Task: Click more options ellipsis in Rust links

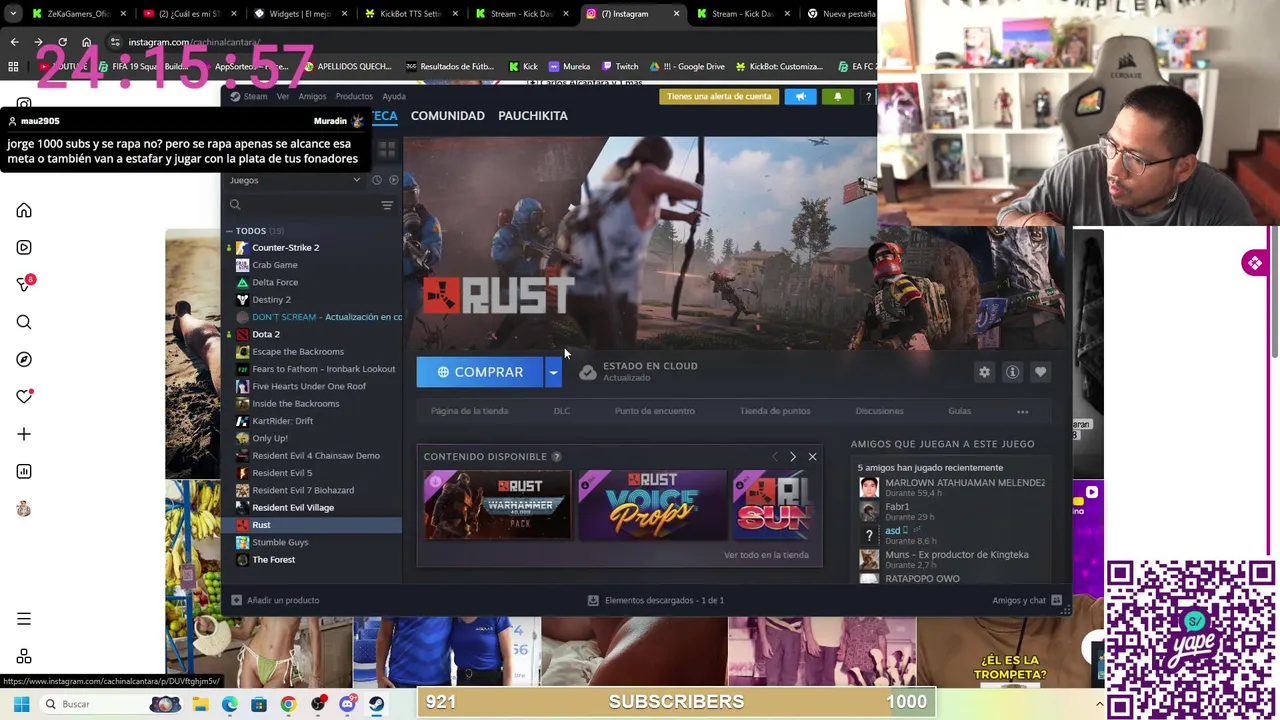Action: click(x=1022, y=411)
